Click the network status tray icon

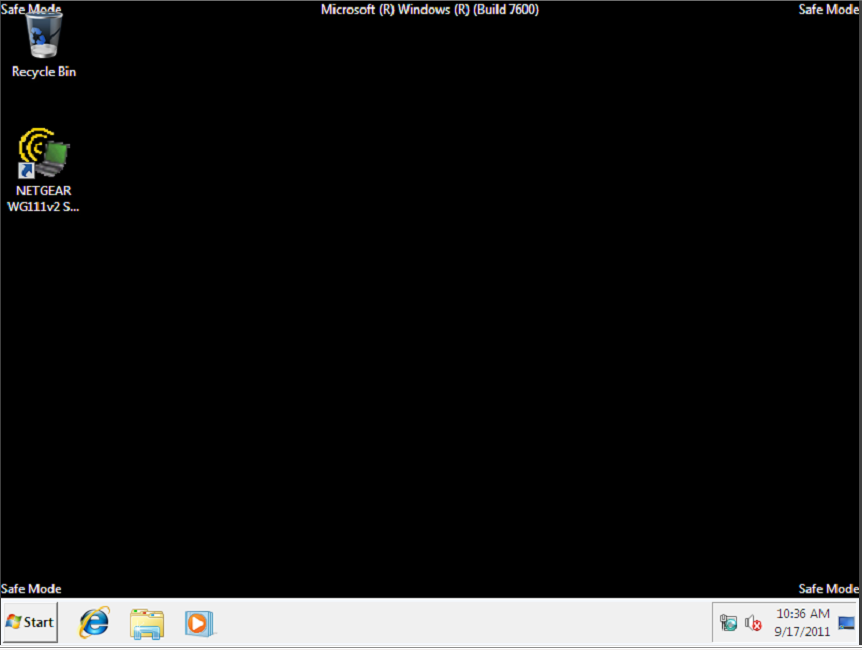pyautogui.click(x=728, y=623)
